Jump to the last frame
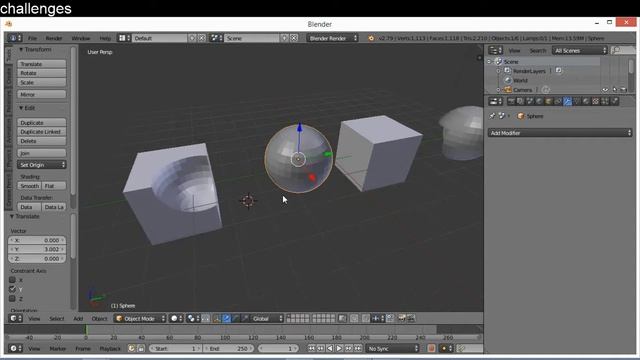 (358, 348)
